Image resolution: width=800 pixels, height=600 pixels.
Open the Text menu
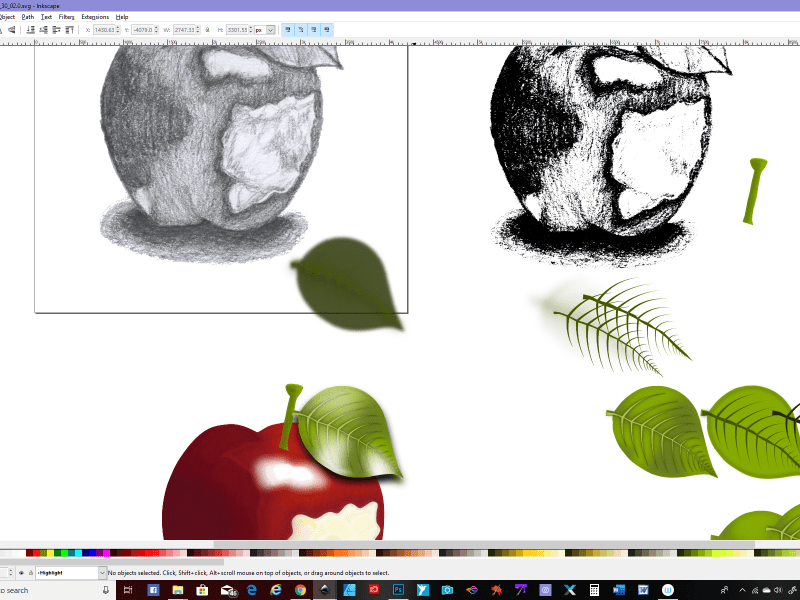point(46,17)
